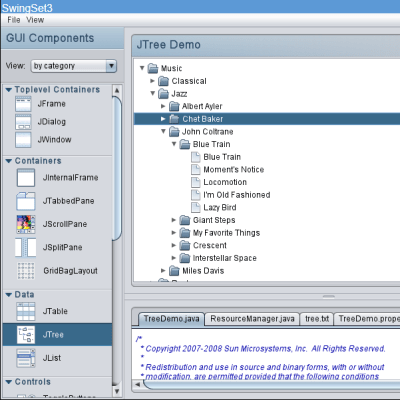Expand the Classical tree node
Screen dimensions: 400x400
click(x=152, y=81)
